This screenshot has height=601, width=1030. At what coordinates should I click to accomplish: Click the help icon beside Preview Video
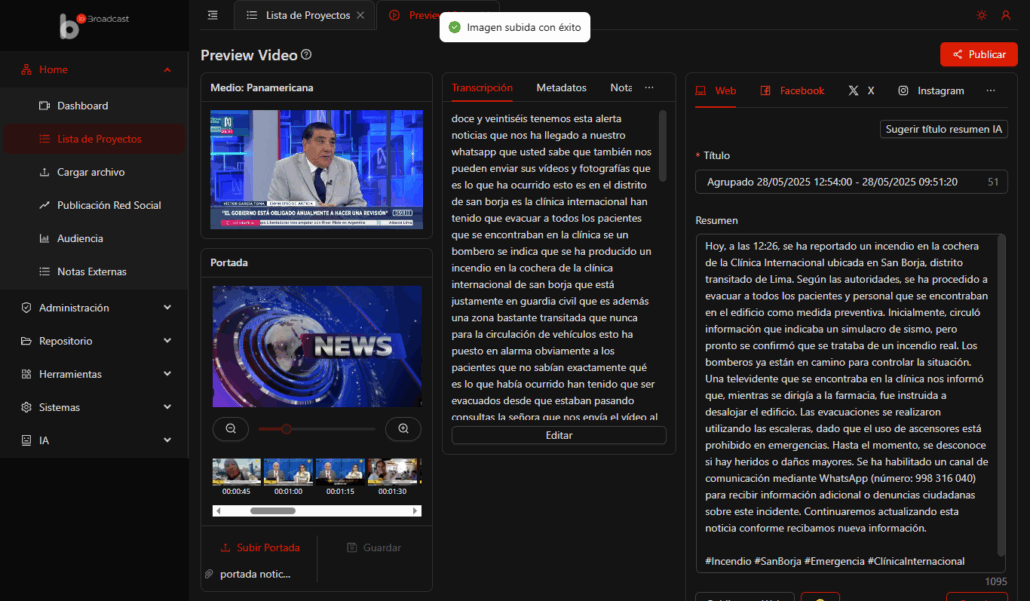[x=306, y=55]
